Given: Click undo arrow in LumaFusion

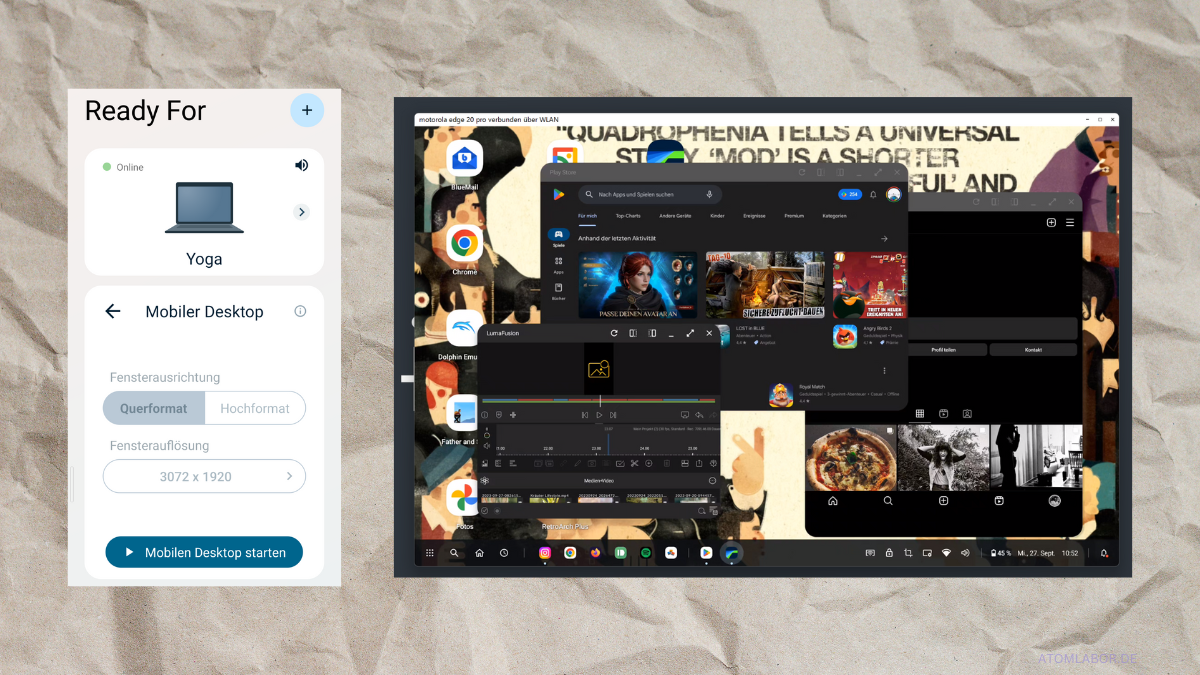Looking at the screenshot, I should [x=699, y=415].
